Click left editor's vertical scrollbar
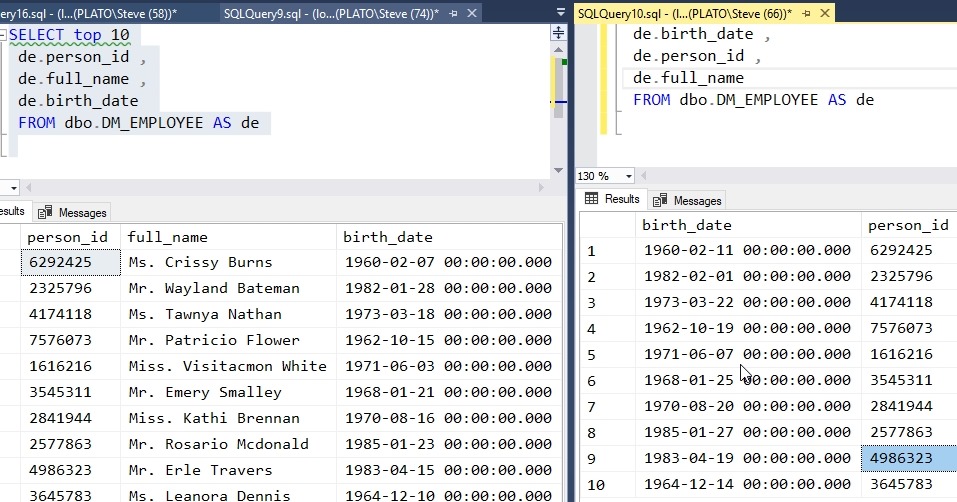This screenshot has height=502, width=957. click(x=558, y=120)
